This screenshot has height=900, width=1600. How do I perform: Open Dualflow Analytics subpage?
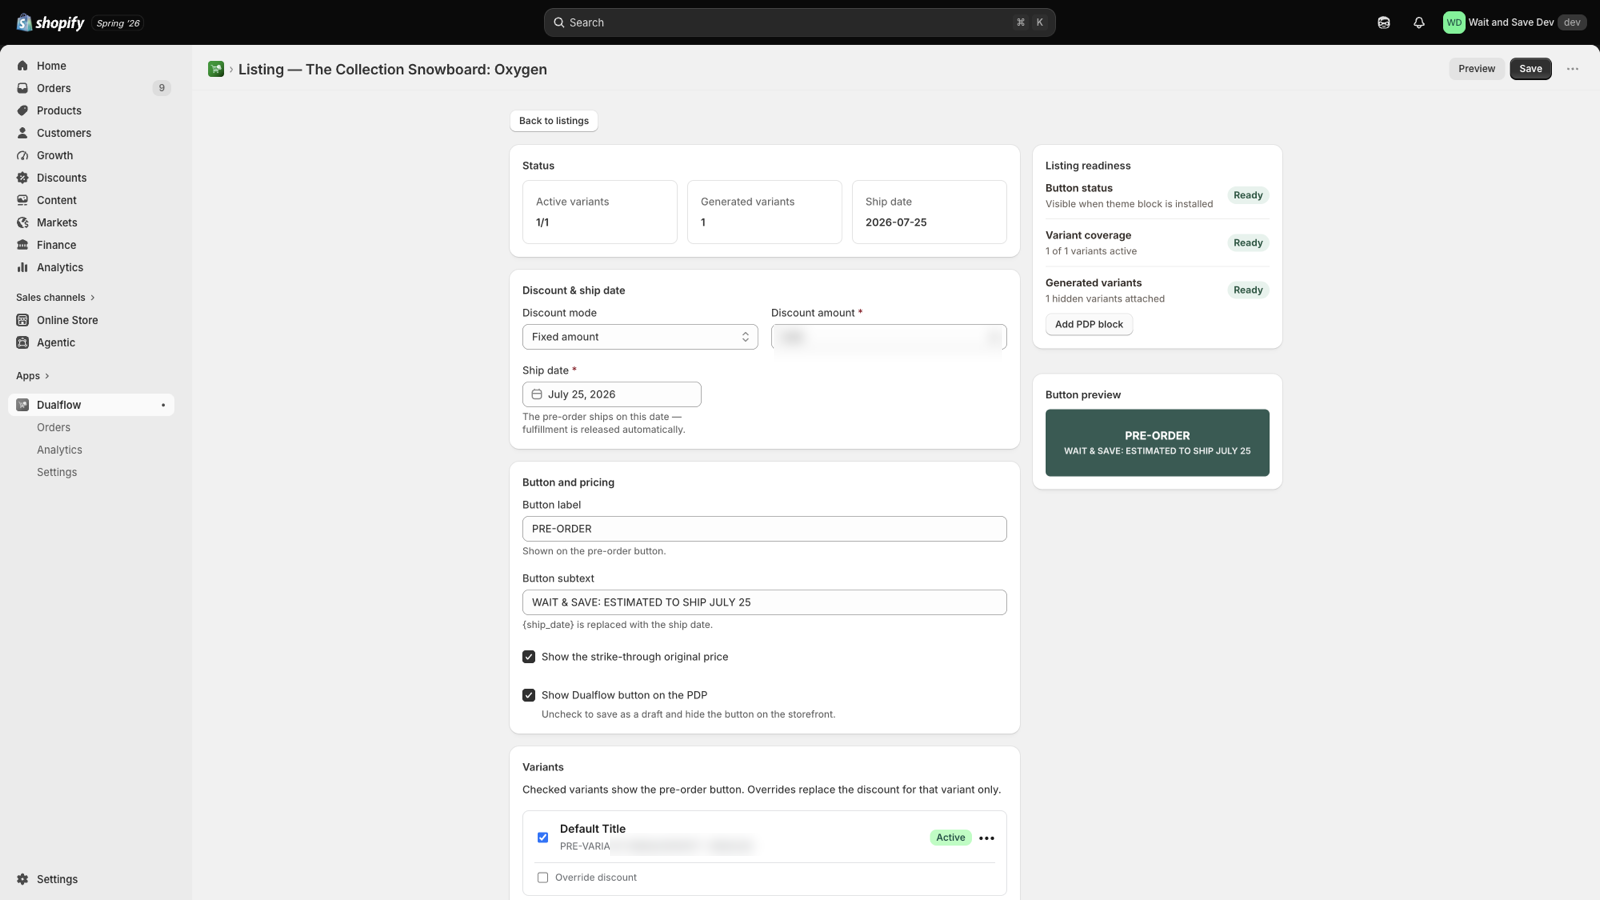pyautogui.click(x=60, y=450)
